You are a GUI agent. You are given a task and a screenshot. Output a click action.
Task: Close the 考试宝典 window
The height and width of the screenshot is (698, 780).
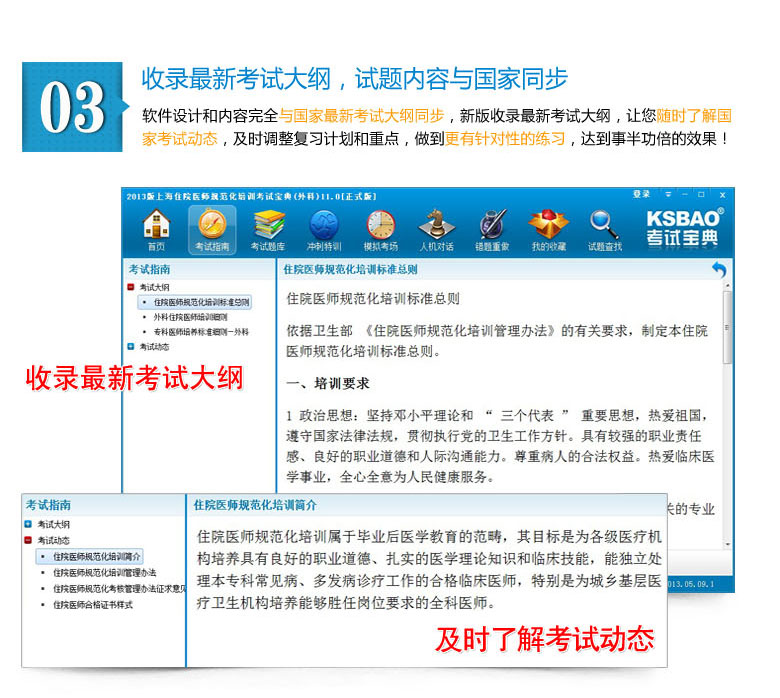tap(722, 195)
